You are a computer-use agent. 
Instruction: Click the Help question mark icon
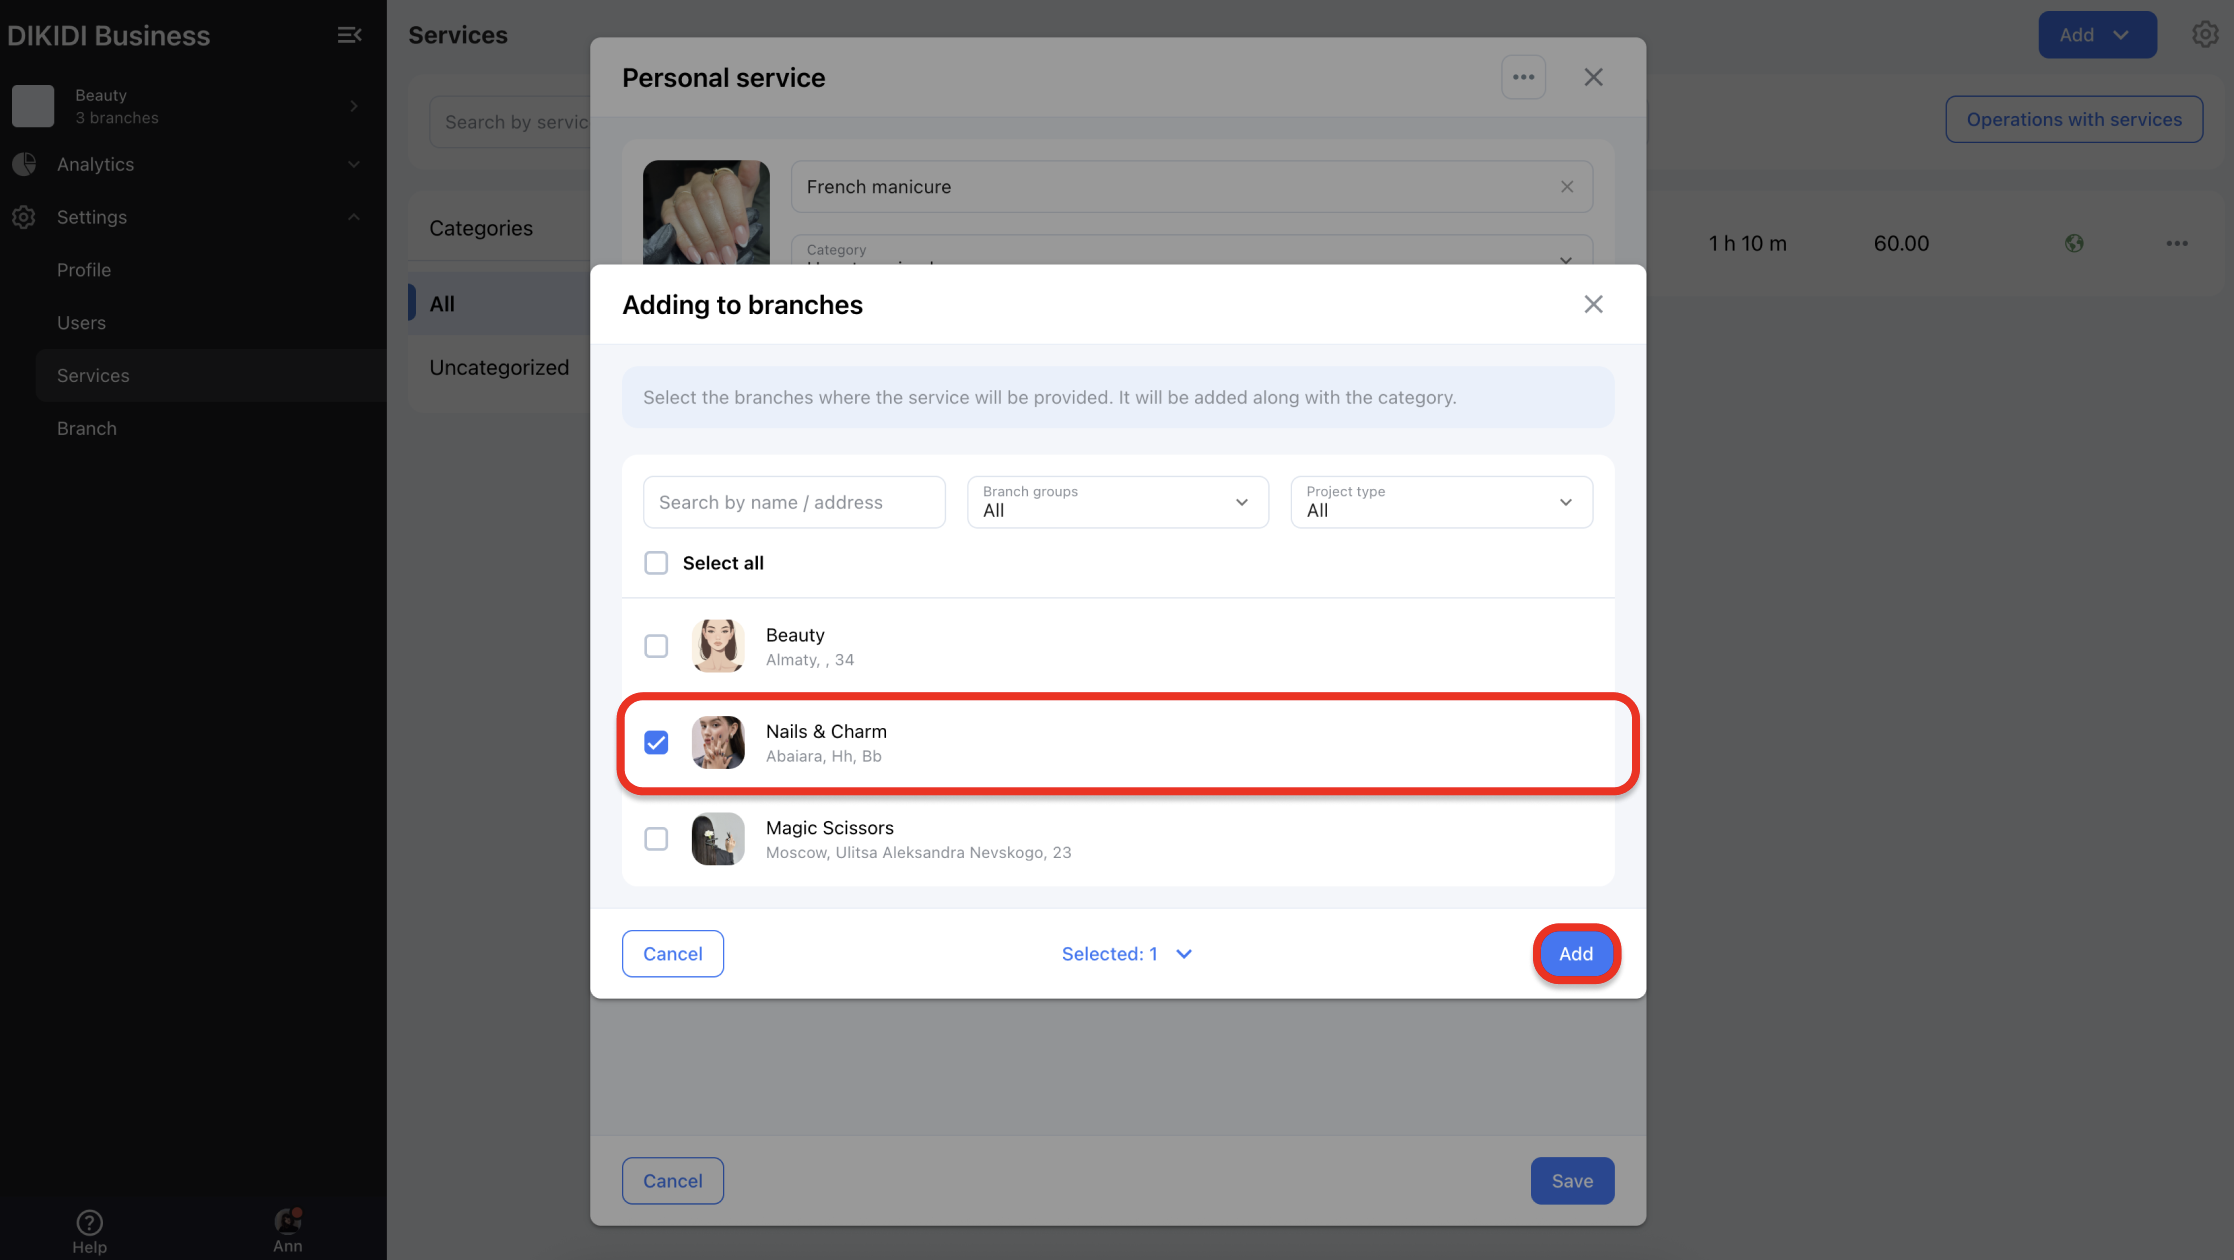click(x=89, y=1222)
